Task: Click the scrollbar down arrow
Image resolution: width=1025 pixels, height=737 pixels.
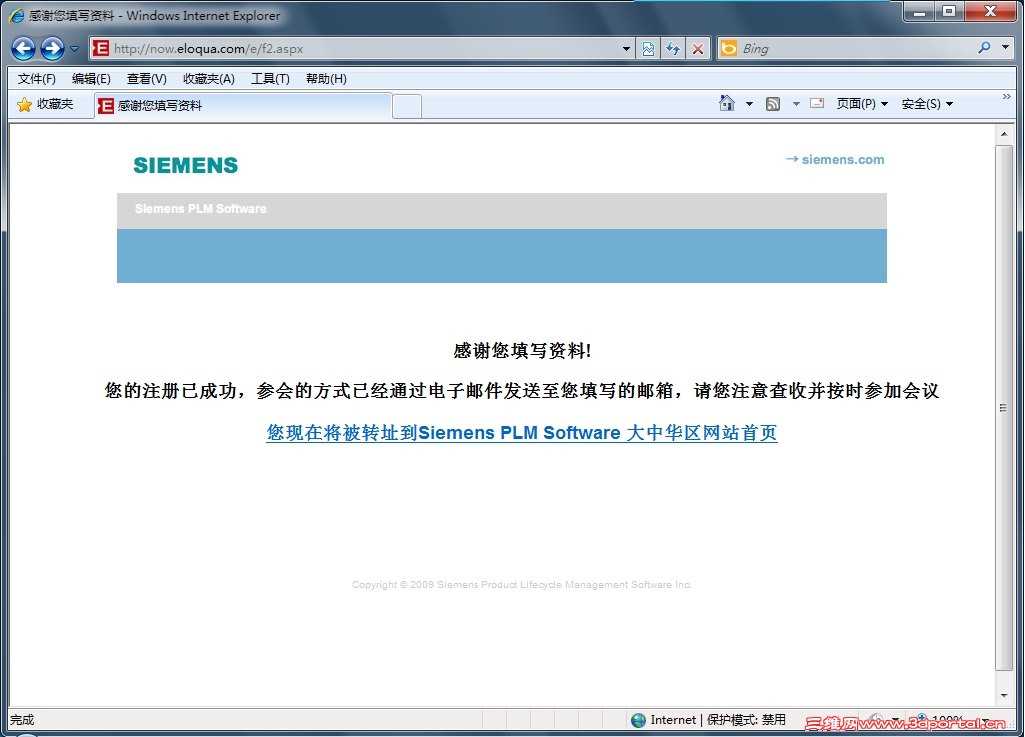Action: coord(1004,696)
